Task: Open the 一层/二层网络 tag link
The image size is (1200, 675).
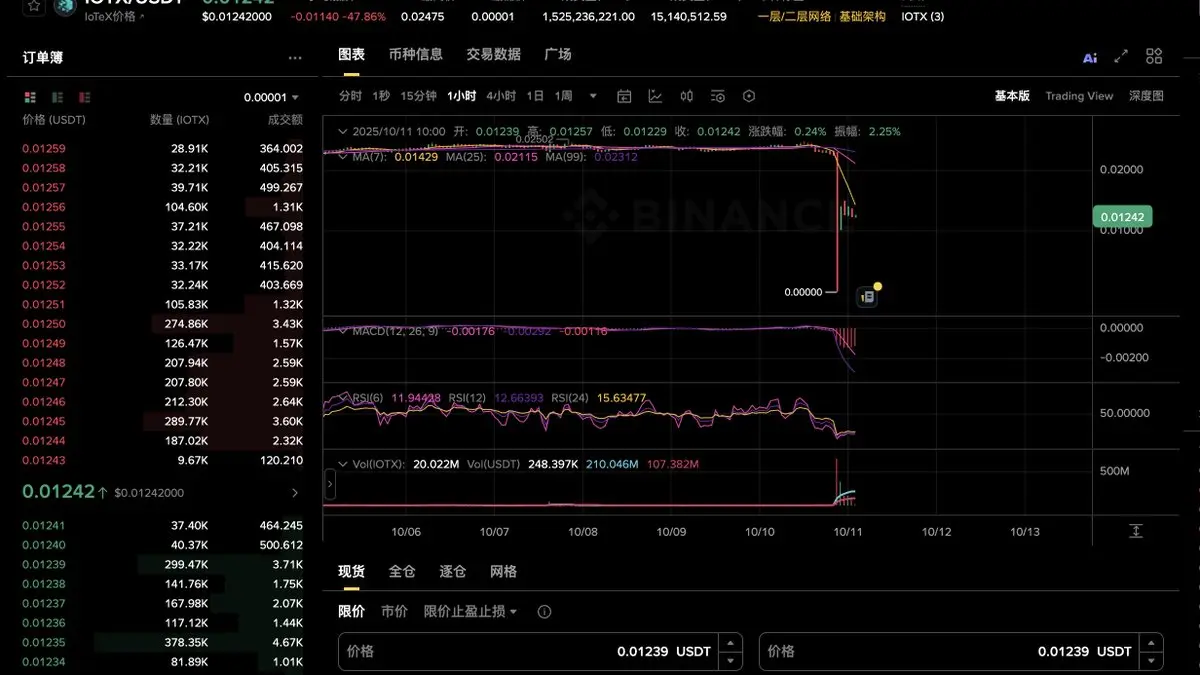Action: point(795,16)
